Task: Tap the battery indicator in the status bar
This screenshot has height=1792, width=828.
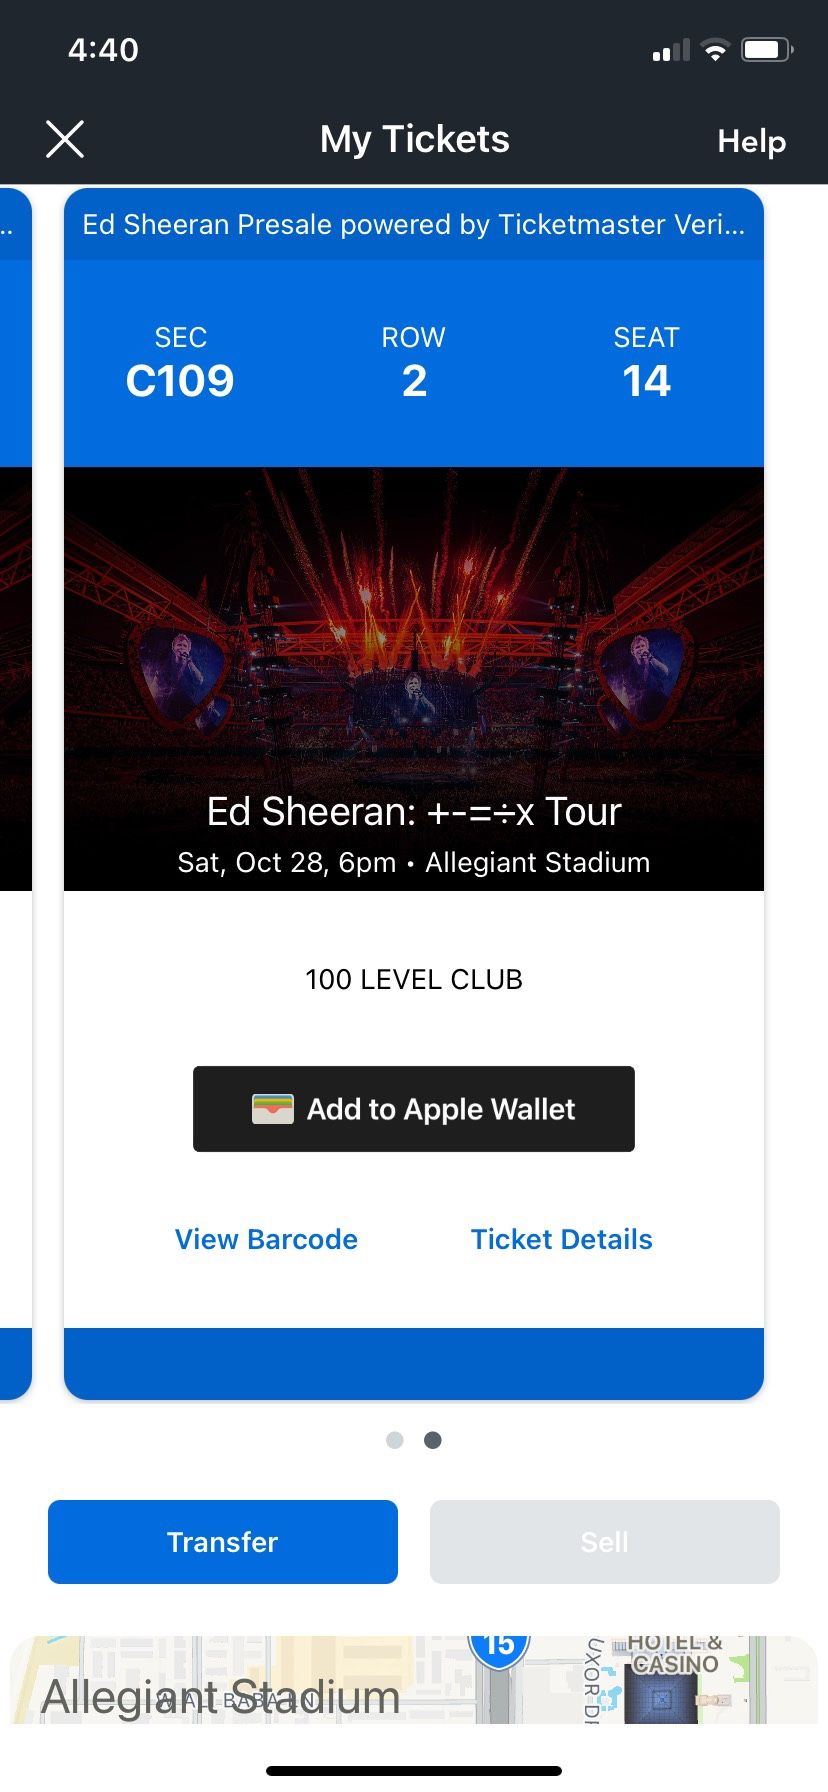Action: point(766,49)
